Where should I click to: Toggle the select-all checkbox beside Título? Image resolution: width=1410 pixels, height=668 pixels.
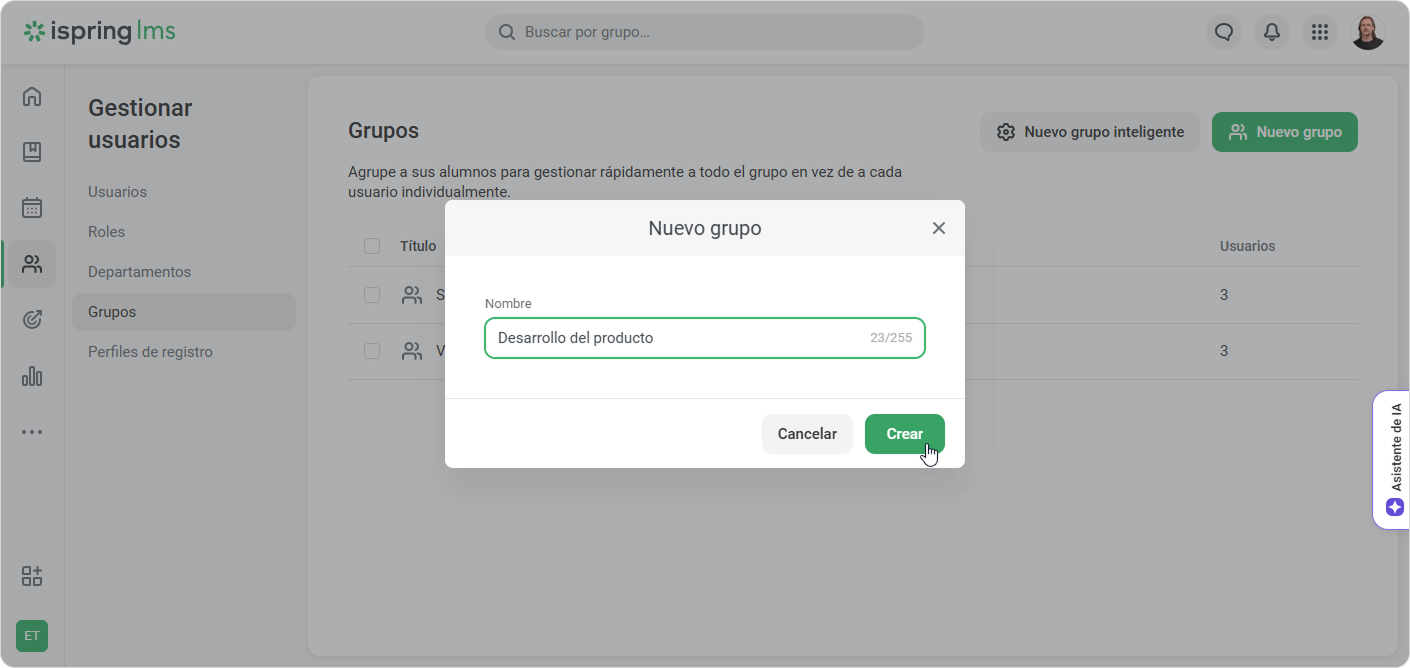[x=372, y=246]
